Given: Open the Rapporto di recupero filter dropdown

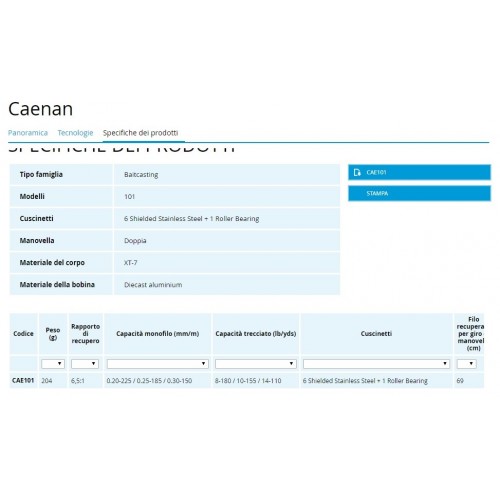Looking at the screenshot, I should point(85,364).
